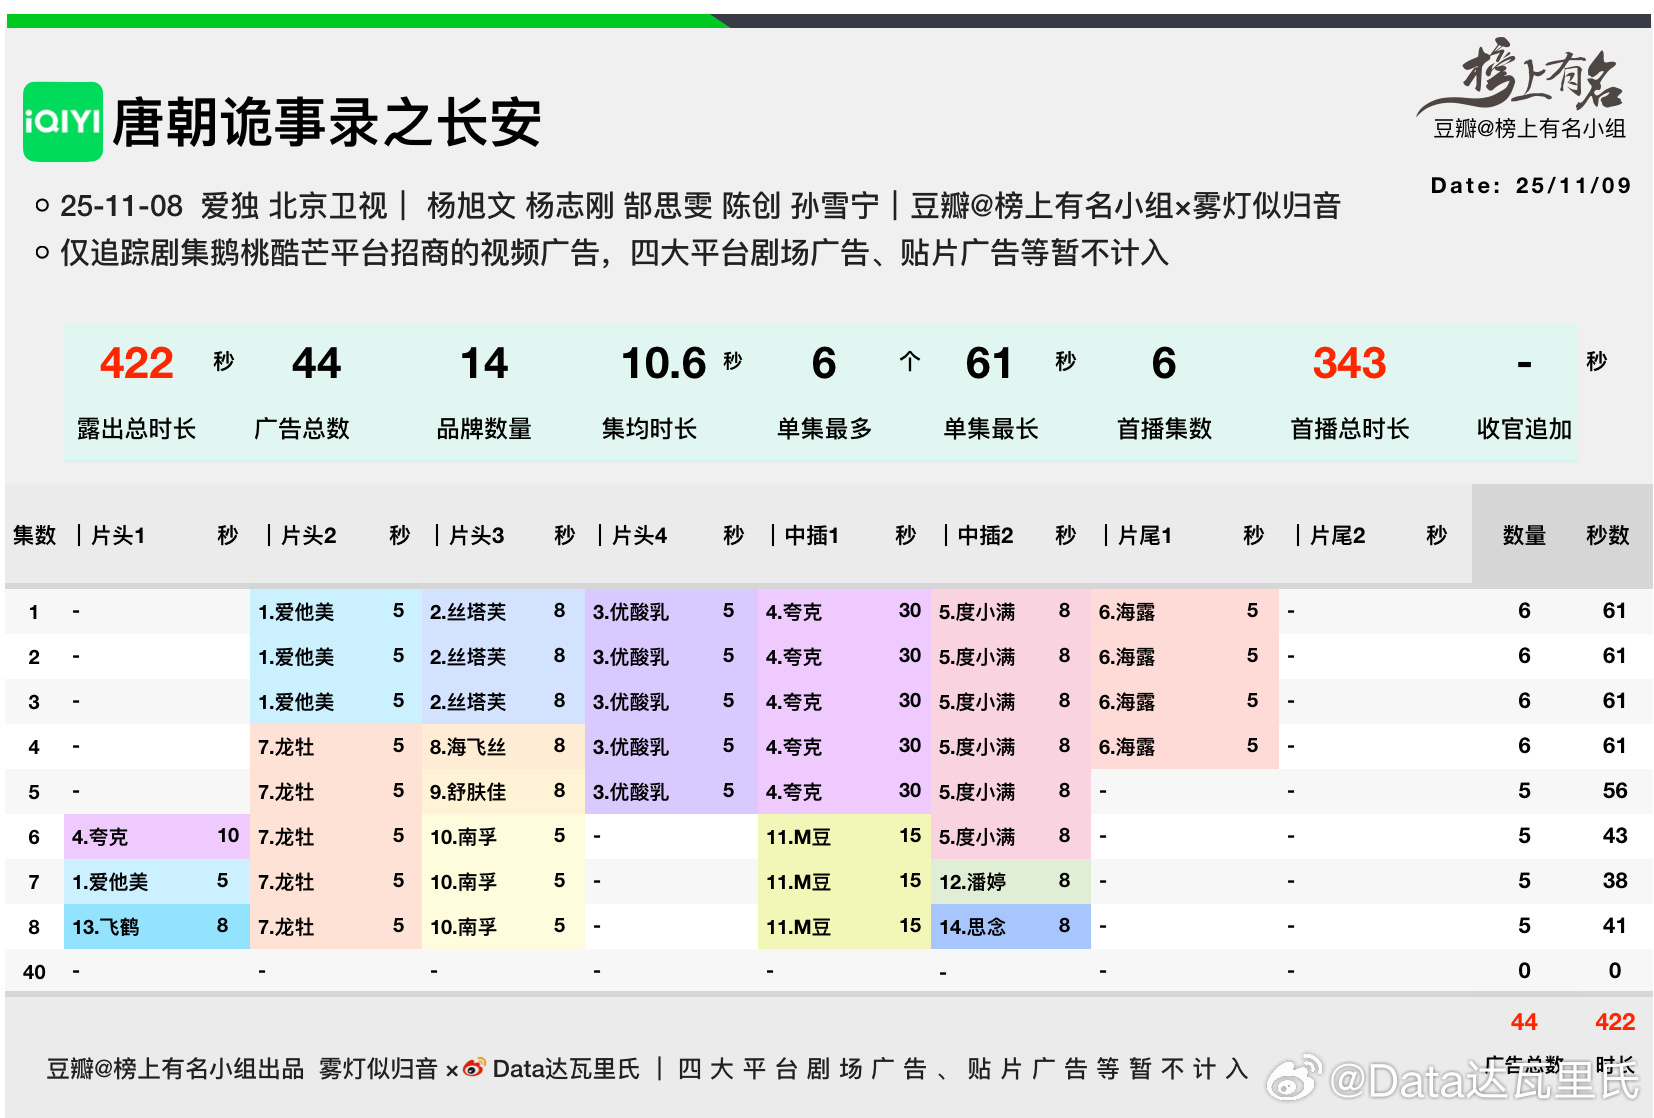Image resolution: width=1654 pixels, height=1118 pixels.
Task: Click 3.优酸乳 in episode 3 row
Action: tap(631, 702)
